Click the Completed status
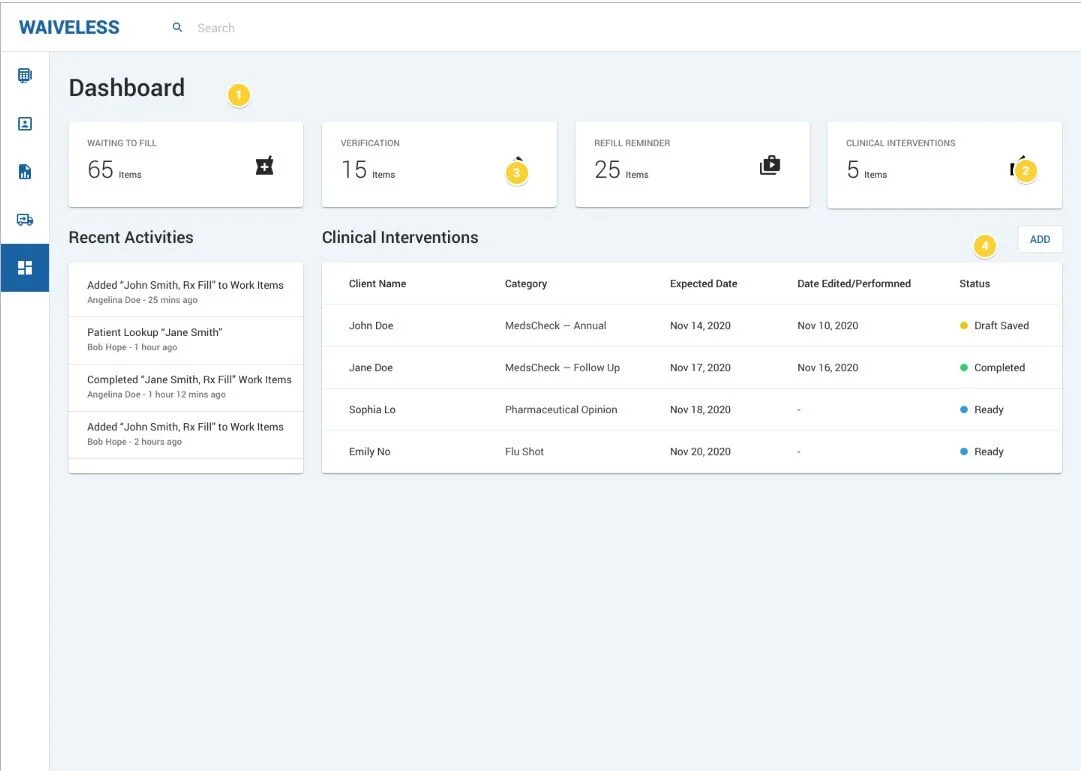The width and height of the screenshot is (1081, 771). click(x=992, y=368)
